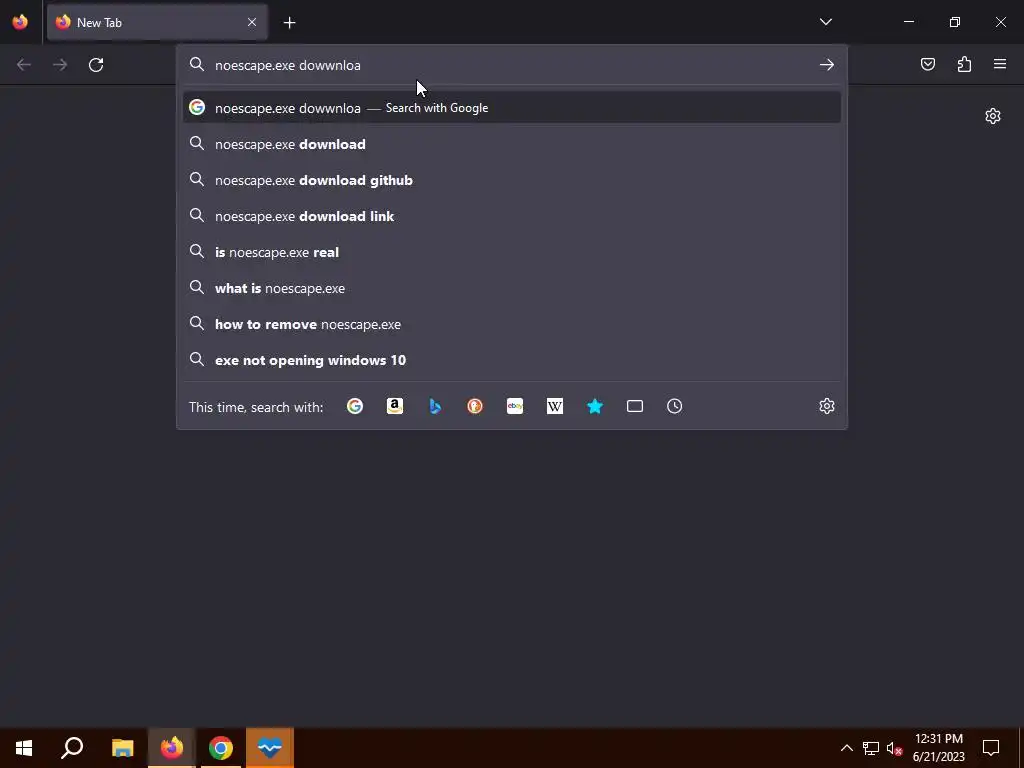Click the muted volume tray icon
Viewport: 1024px width, 768px height.
894,748
